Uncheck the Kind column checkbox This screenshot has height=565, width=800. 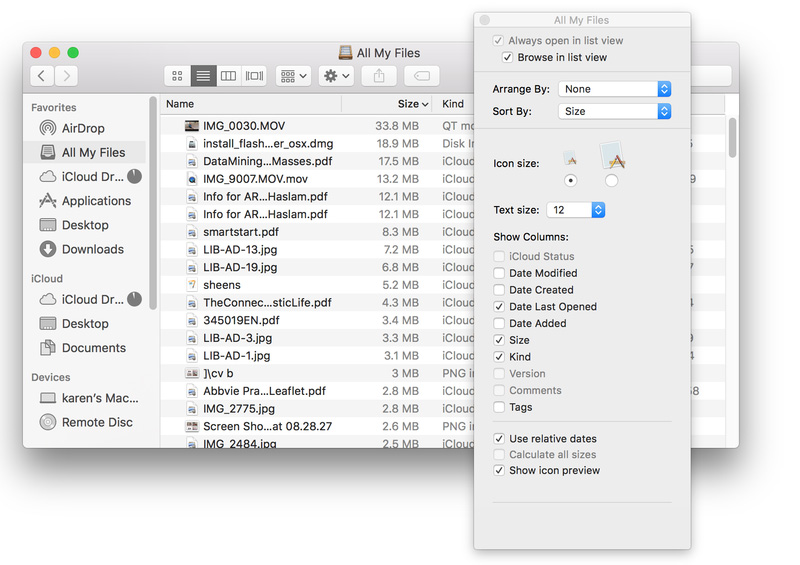[x=499, y=357]
